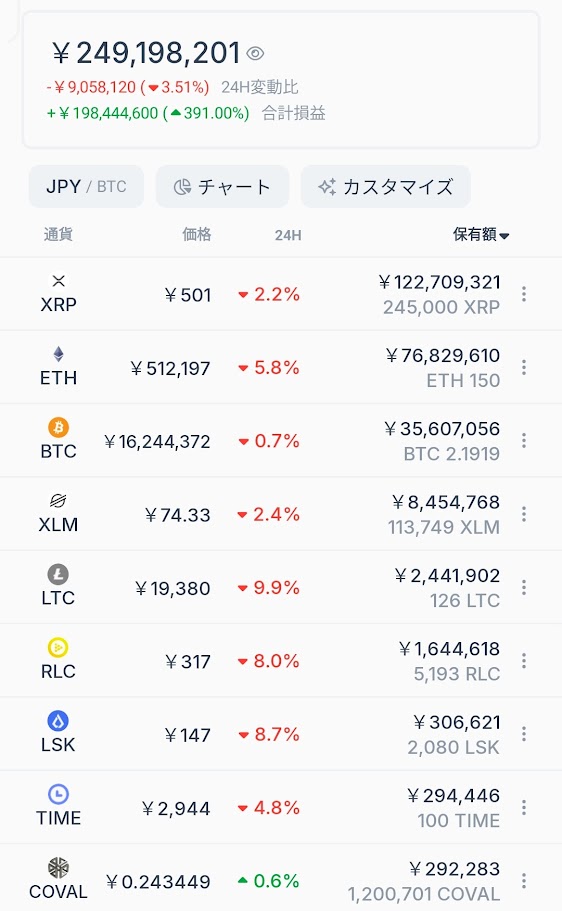Viewport: 562px width, 911px height.
Task: Sort by 保有額 column arrow
Action: pyautogui.click(x=504, y=235)
